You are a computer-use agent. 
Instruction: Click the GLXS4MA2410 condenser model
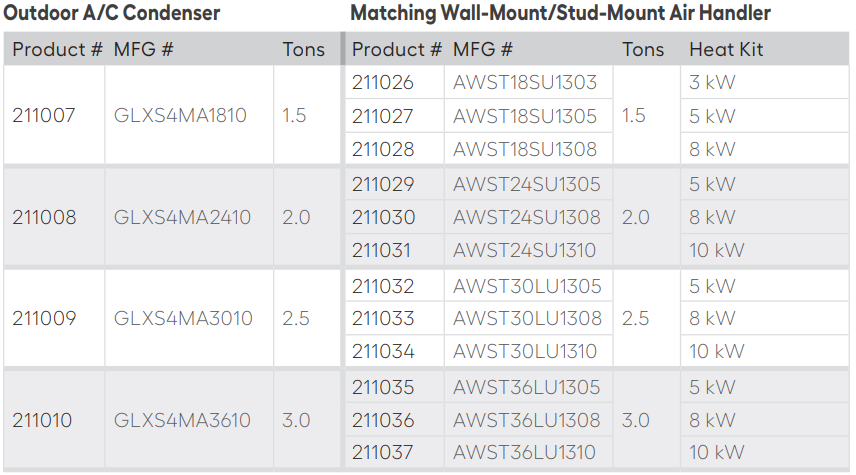182,217
